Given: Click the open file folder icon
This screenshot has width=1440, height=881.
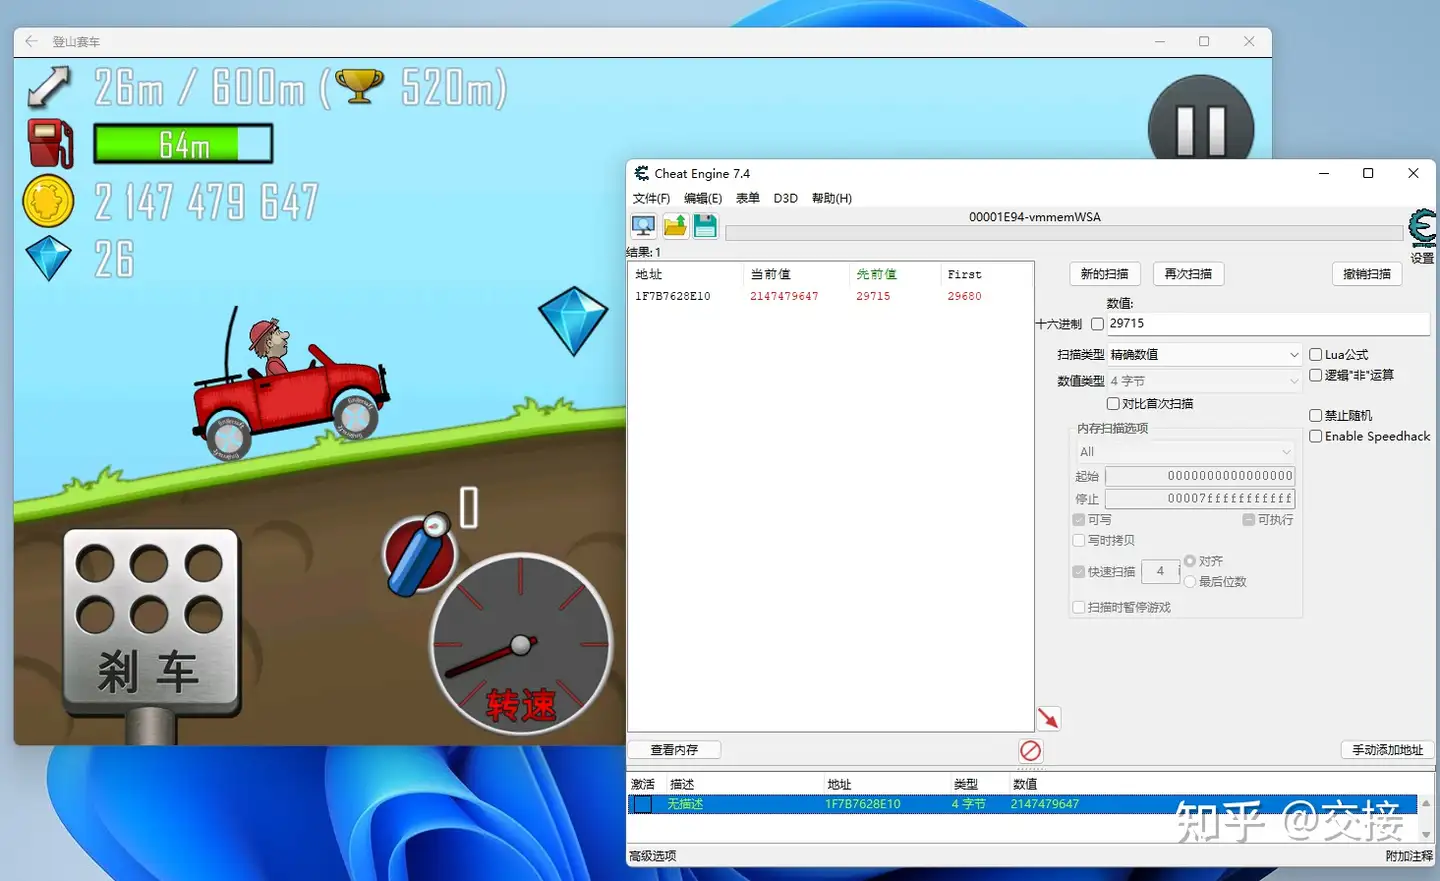Looking at the screenshot, I should pyautogui.click(x=675, y=226).
